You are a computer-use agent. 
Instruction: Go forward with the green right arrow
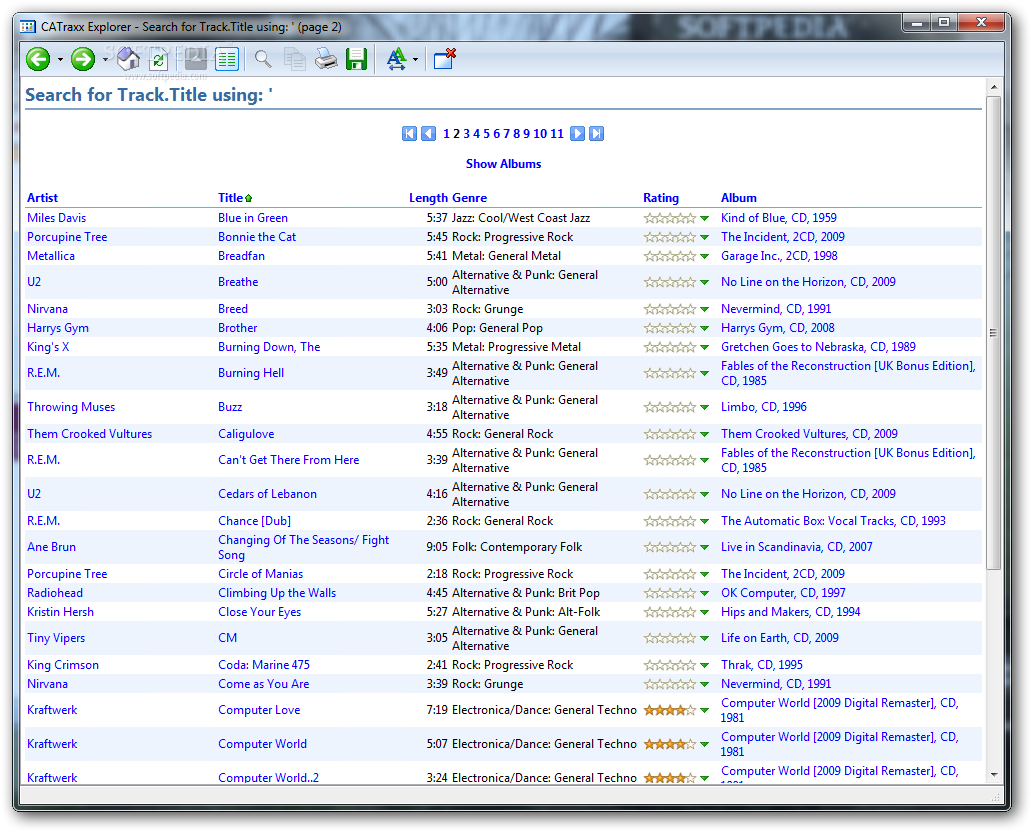[x=83, y=59]
